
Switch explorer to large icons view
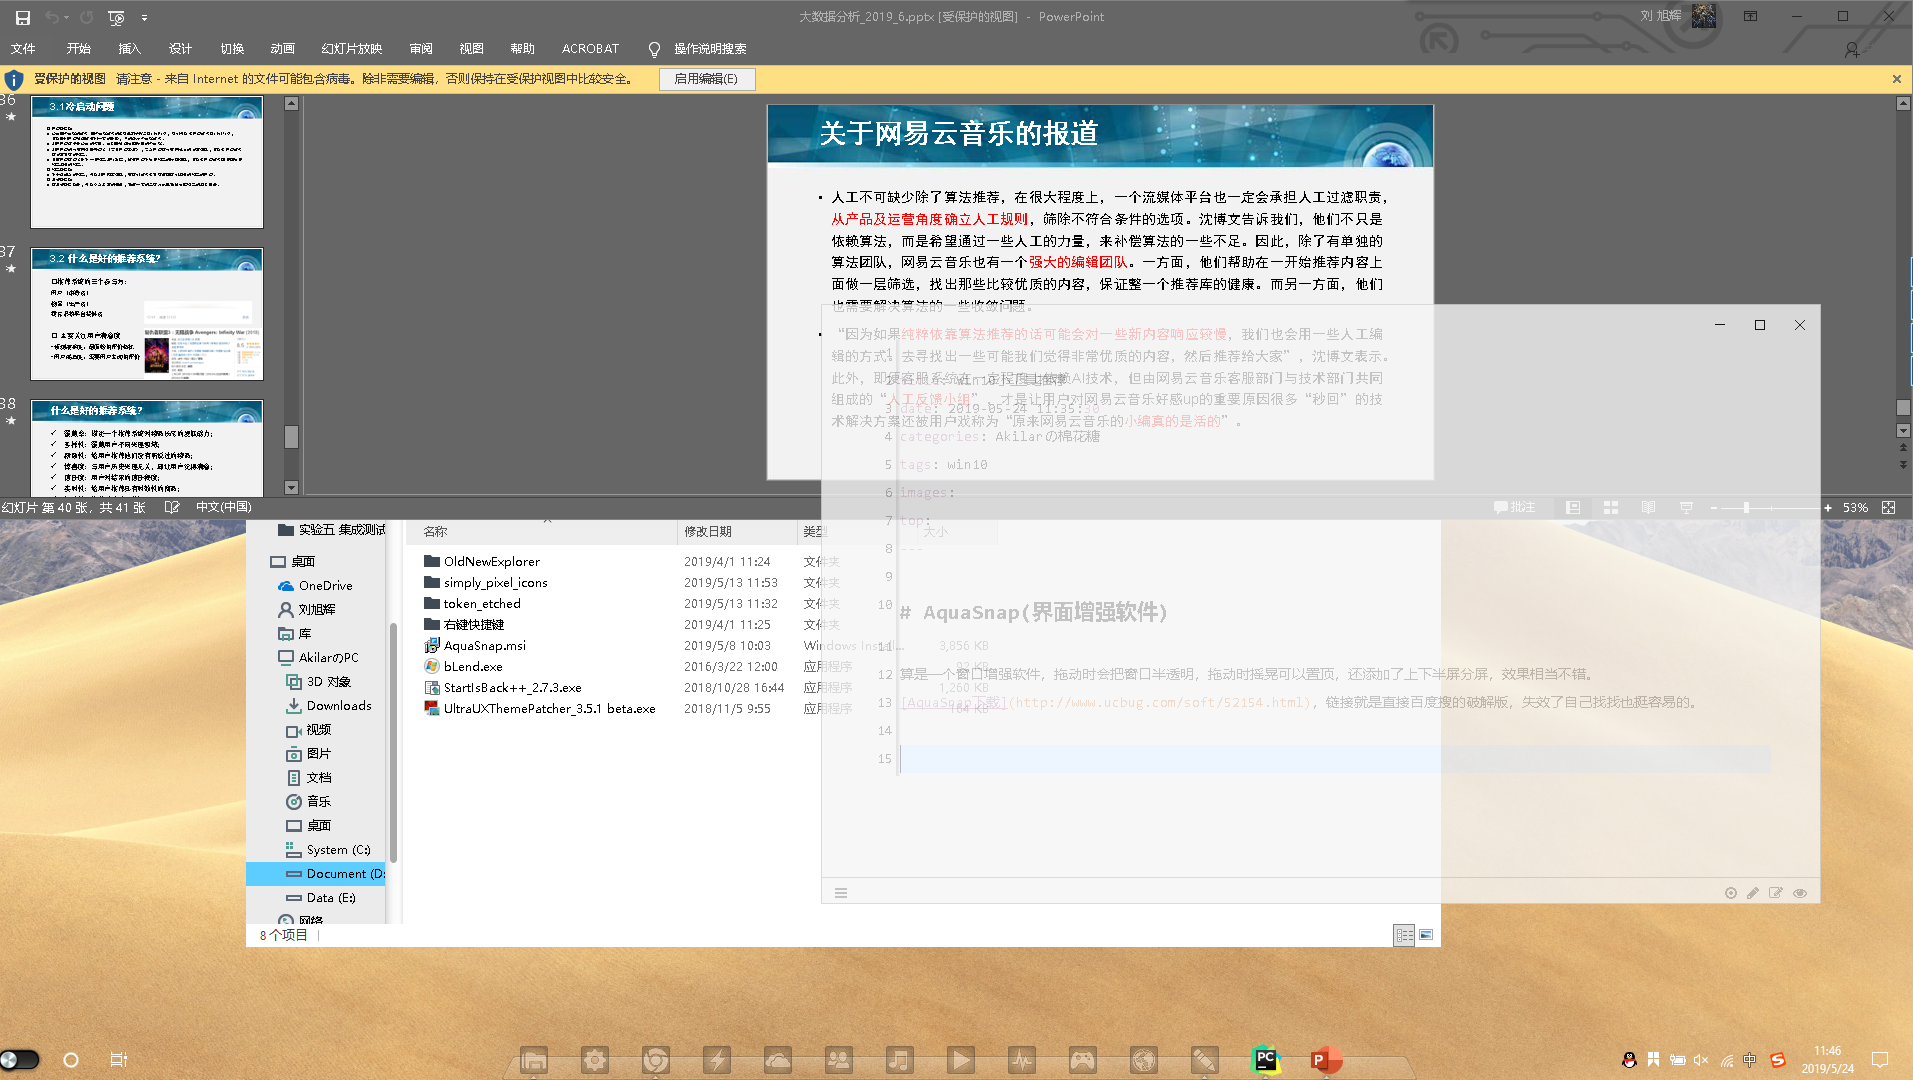pyautogui.click(x=1426, y=935)
